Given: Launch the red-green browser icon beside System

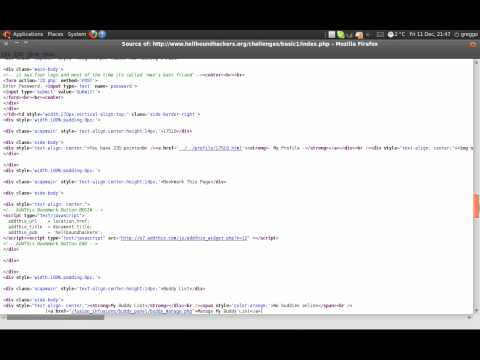Looking at the screenshot, I should [93, 34].
